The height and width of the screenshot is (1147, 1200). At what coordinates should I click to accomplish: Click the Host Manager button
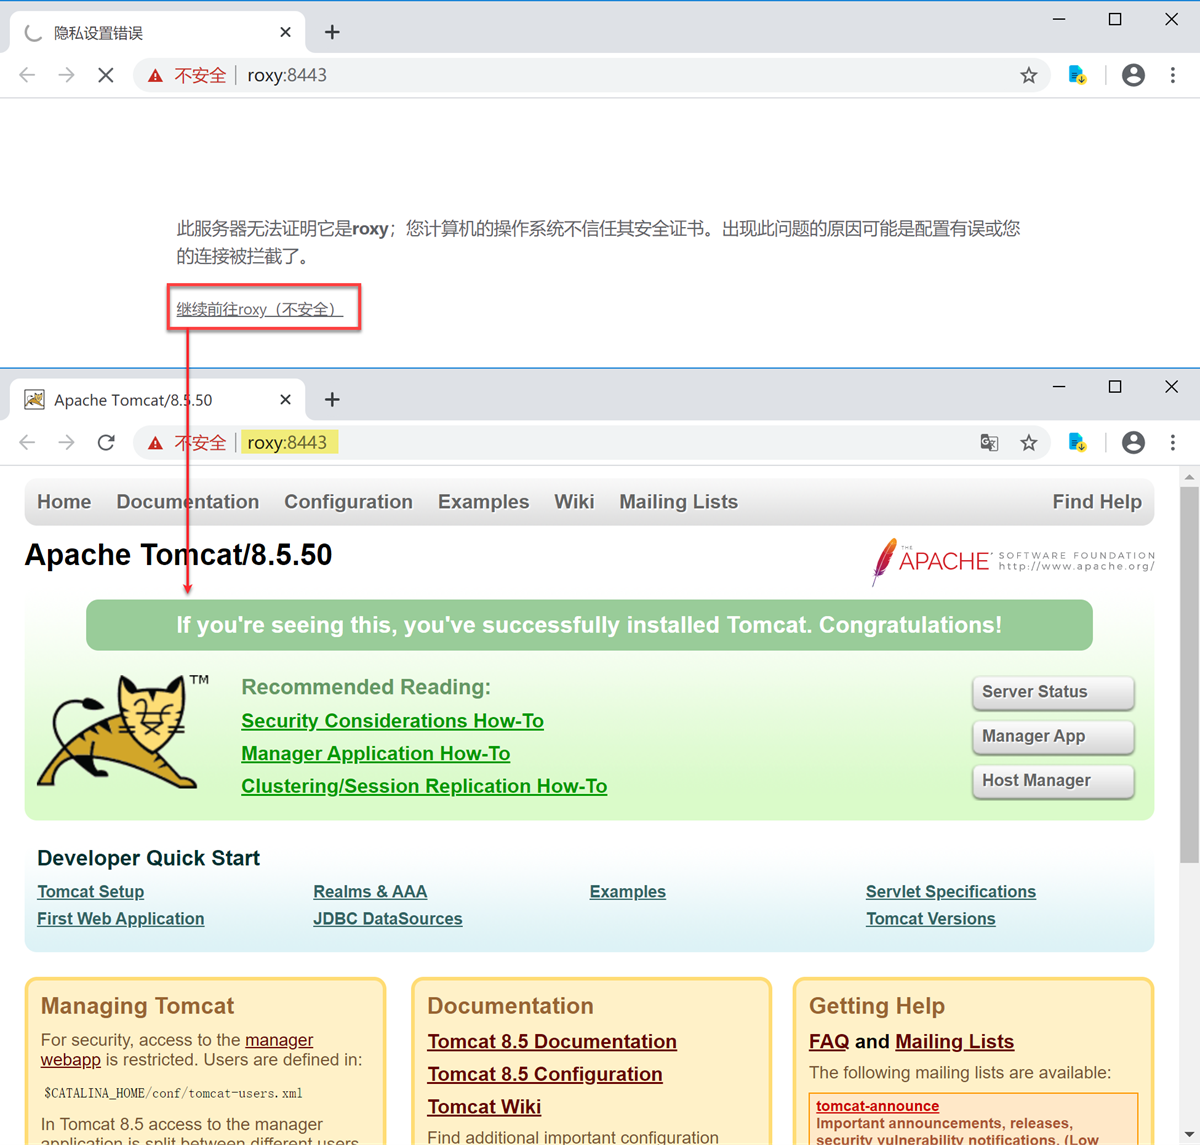click(1053, 780)
